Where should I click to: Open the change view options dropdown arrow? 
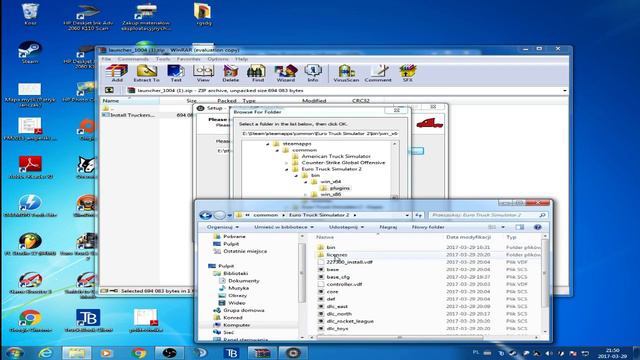click(x=503, y=227)
